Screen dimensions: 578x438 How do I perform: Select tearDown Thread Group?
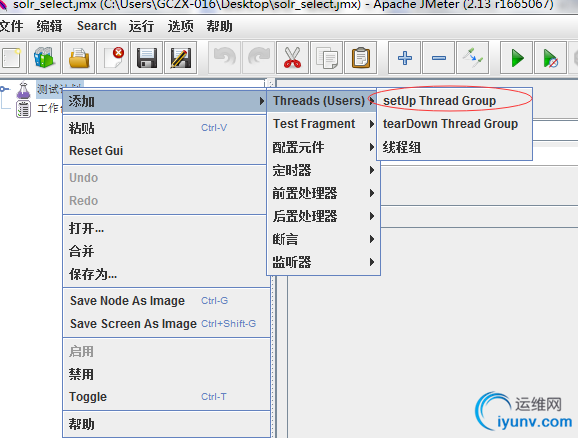(x=455, y=124)
